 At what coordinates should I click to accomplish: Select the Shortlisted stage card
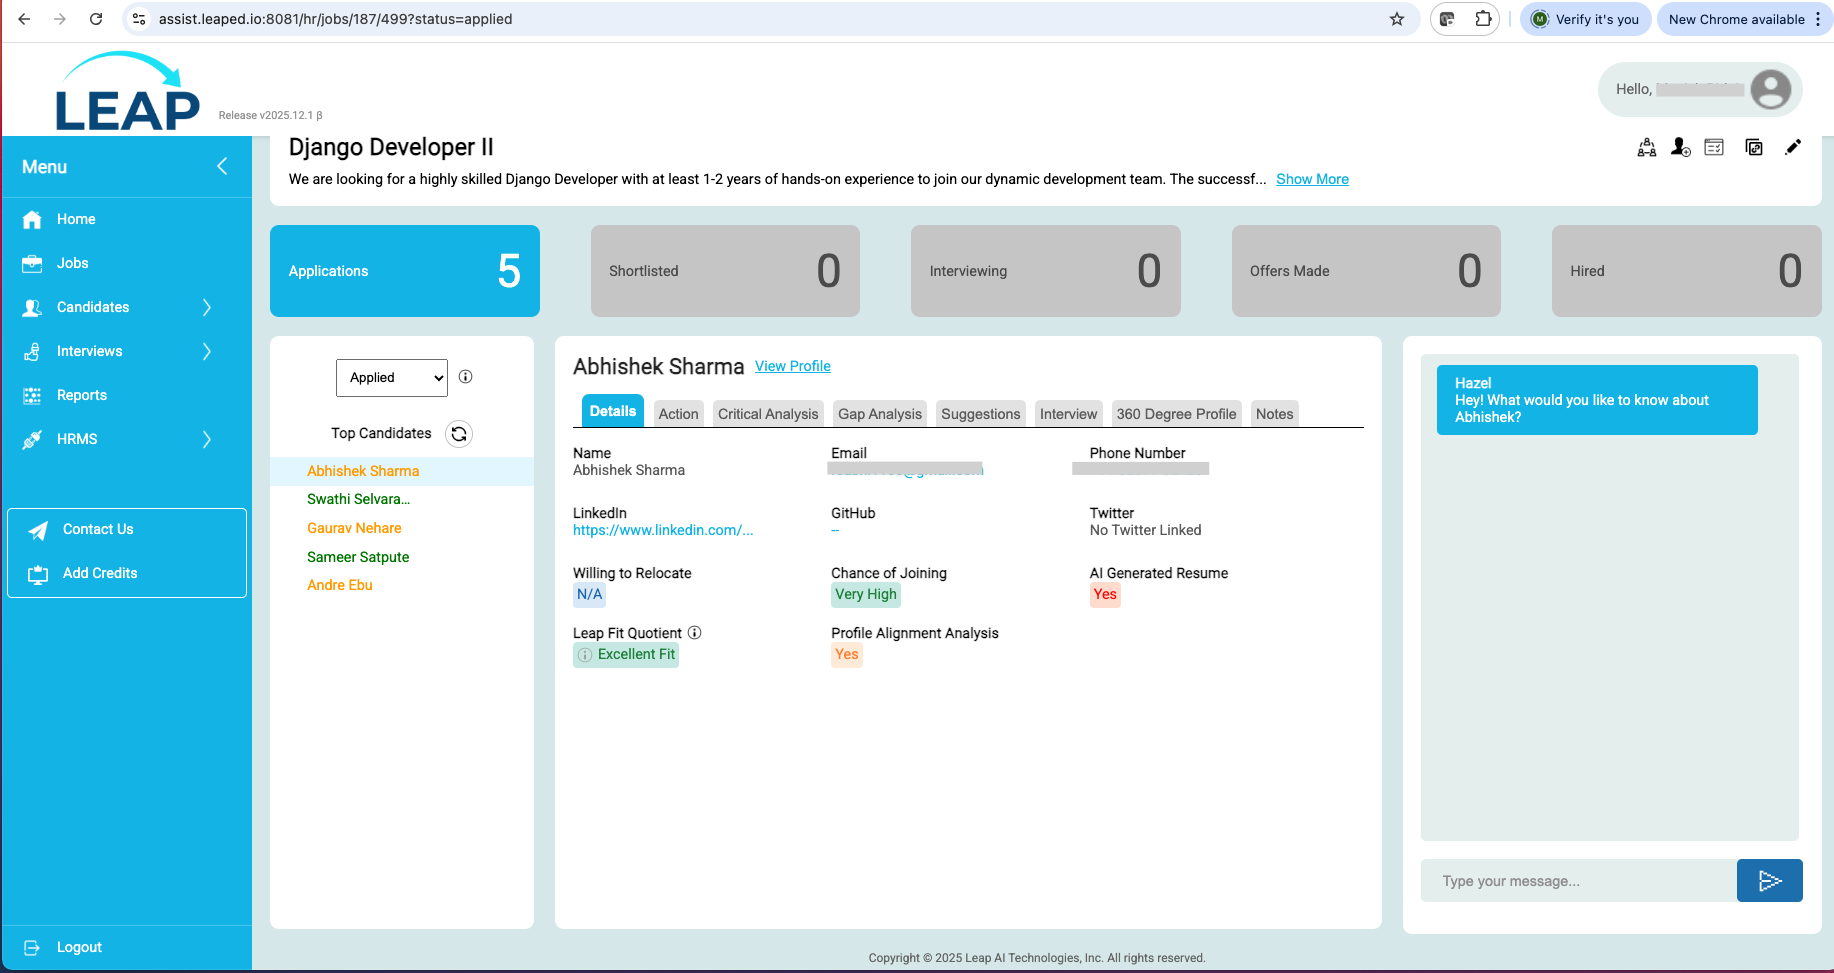pos(725,271)
